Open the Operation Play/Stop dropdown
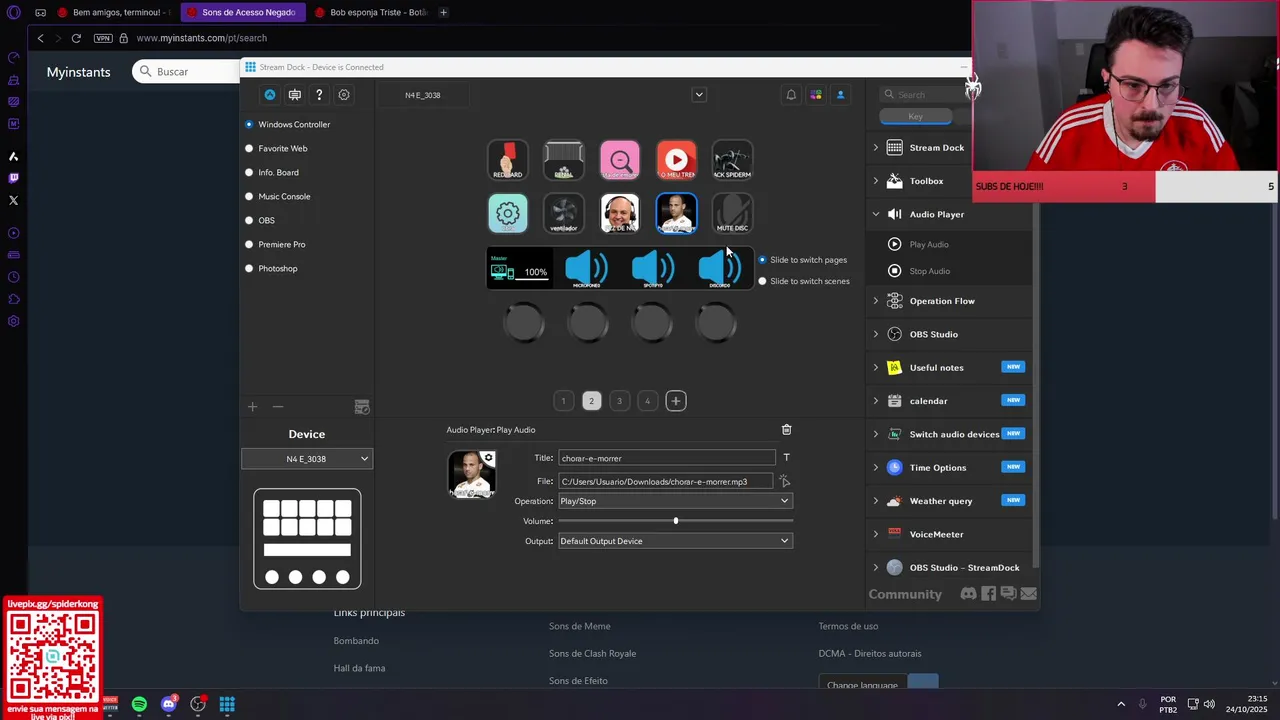The height and width of the screenshot is (720, 1280). click(x=675, y=501)
